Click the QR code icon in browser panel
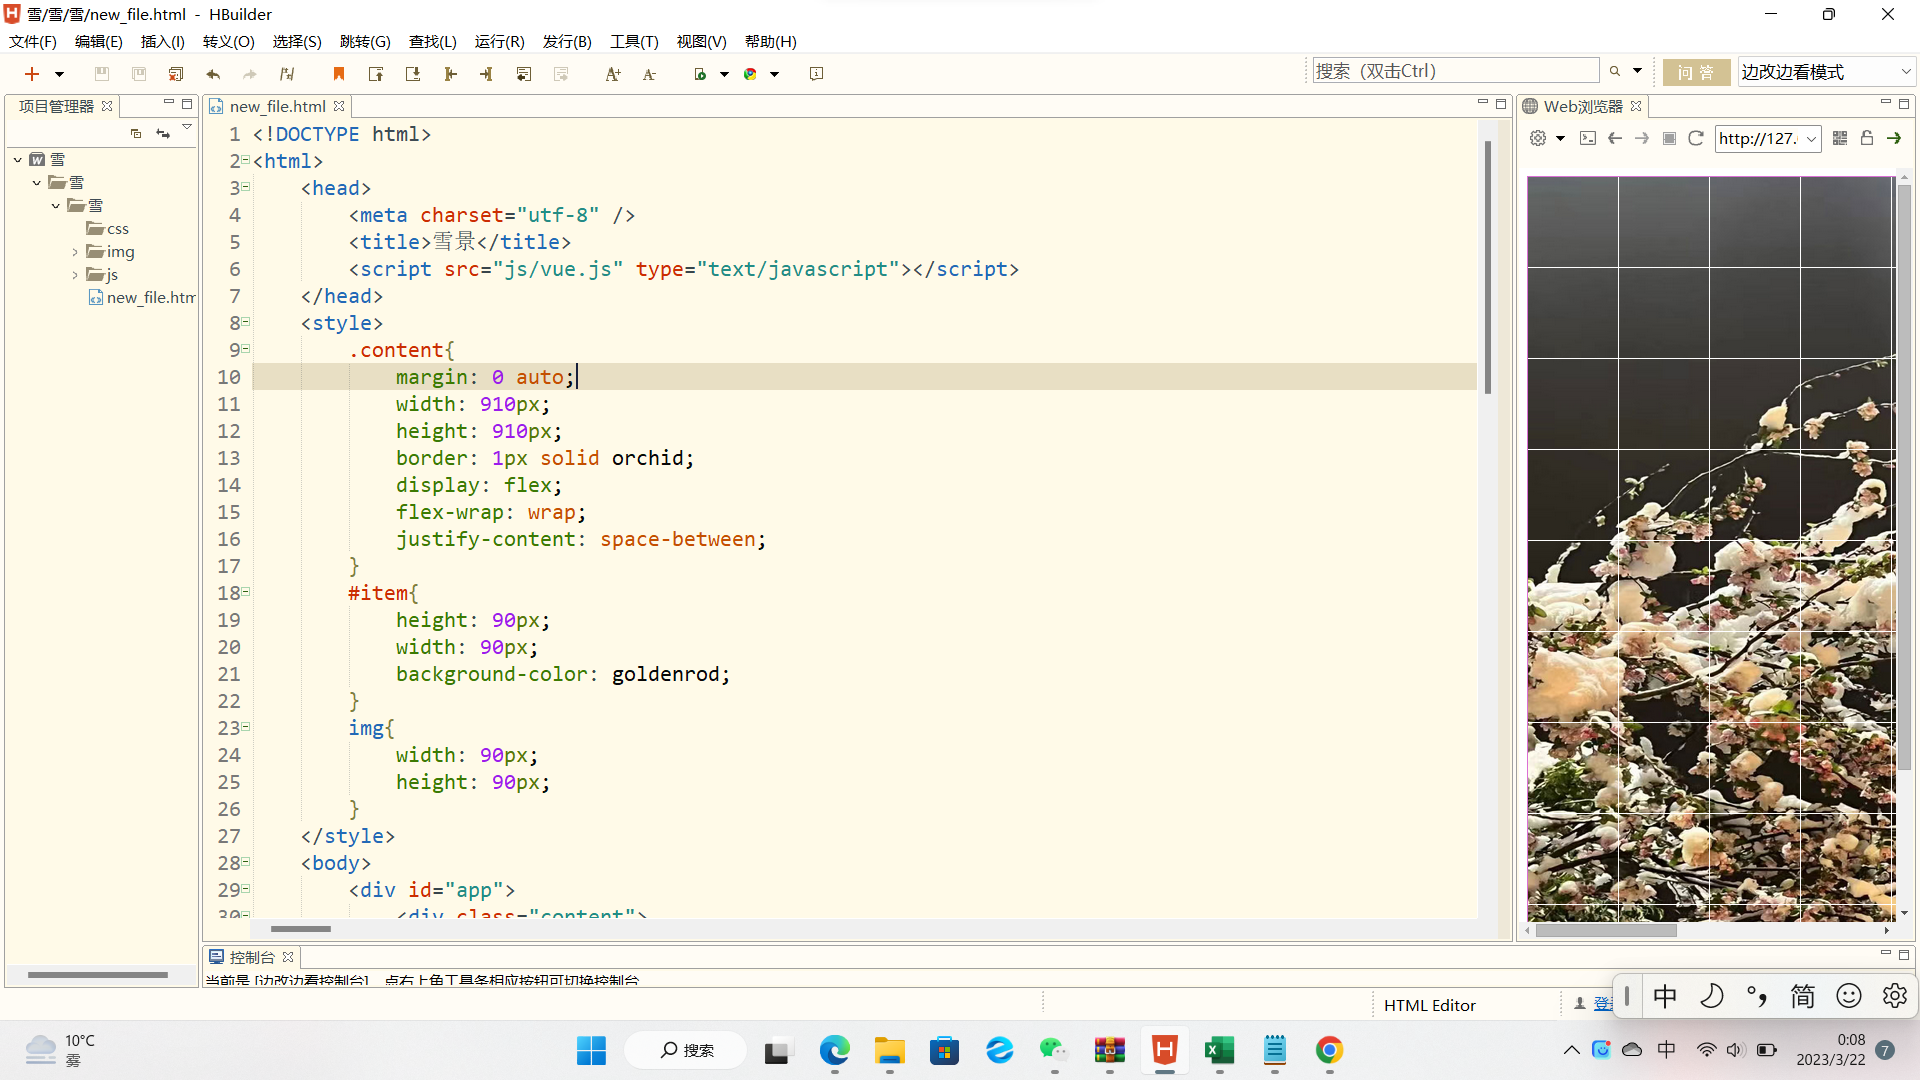This screenshot has height=1080, width=1920. tap(1840, 139)
